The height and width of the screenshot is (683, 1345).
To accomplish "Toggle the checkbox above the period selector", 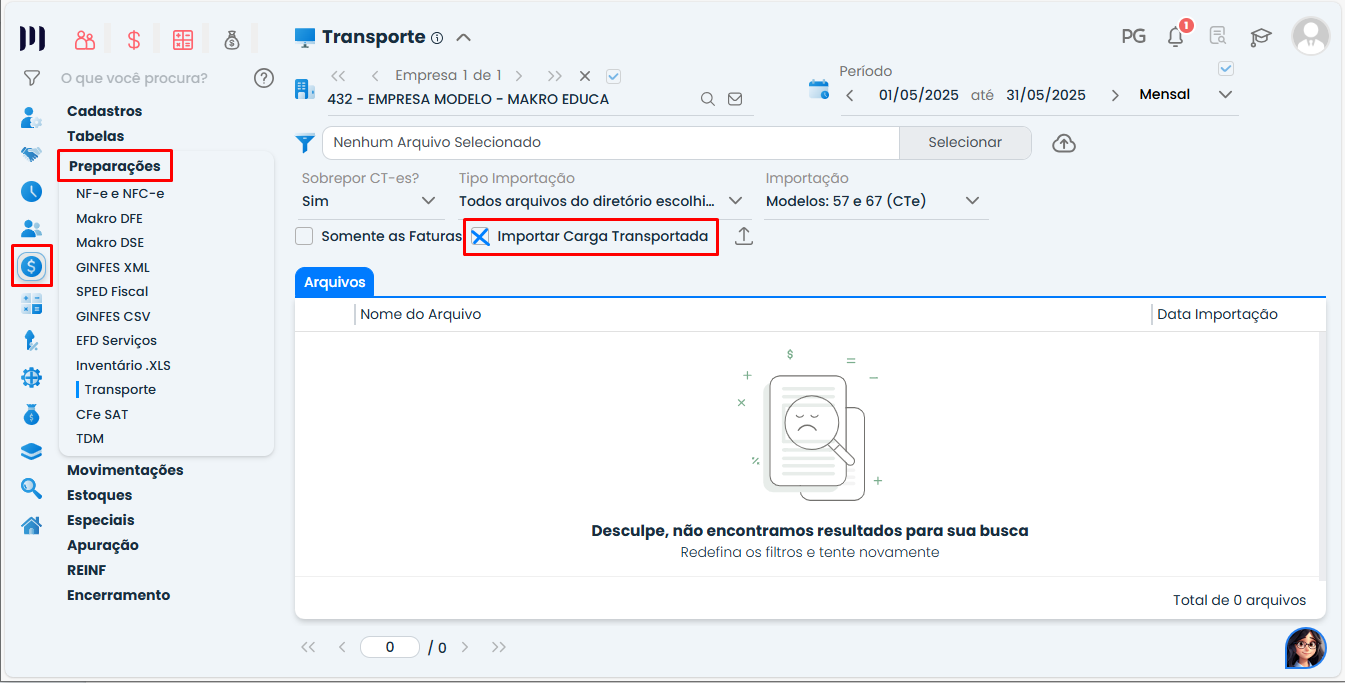I will [x=1227, y=69].
